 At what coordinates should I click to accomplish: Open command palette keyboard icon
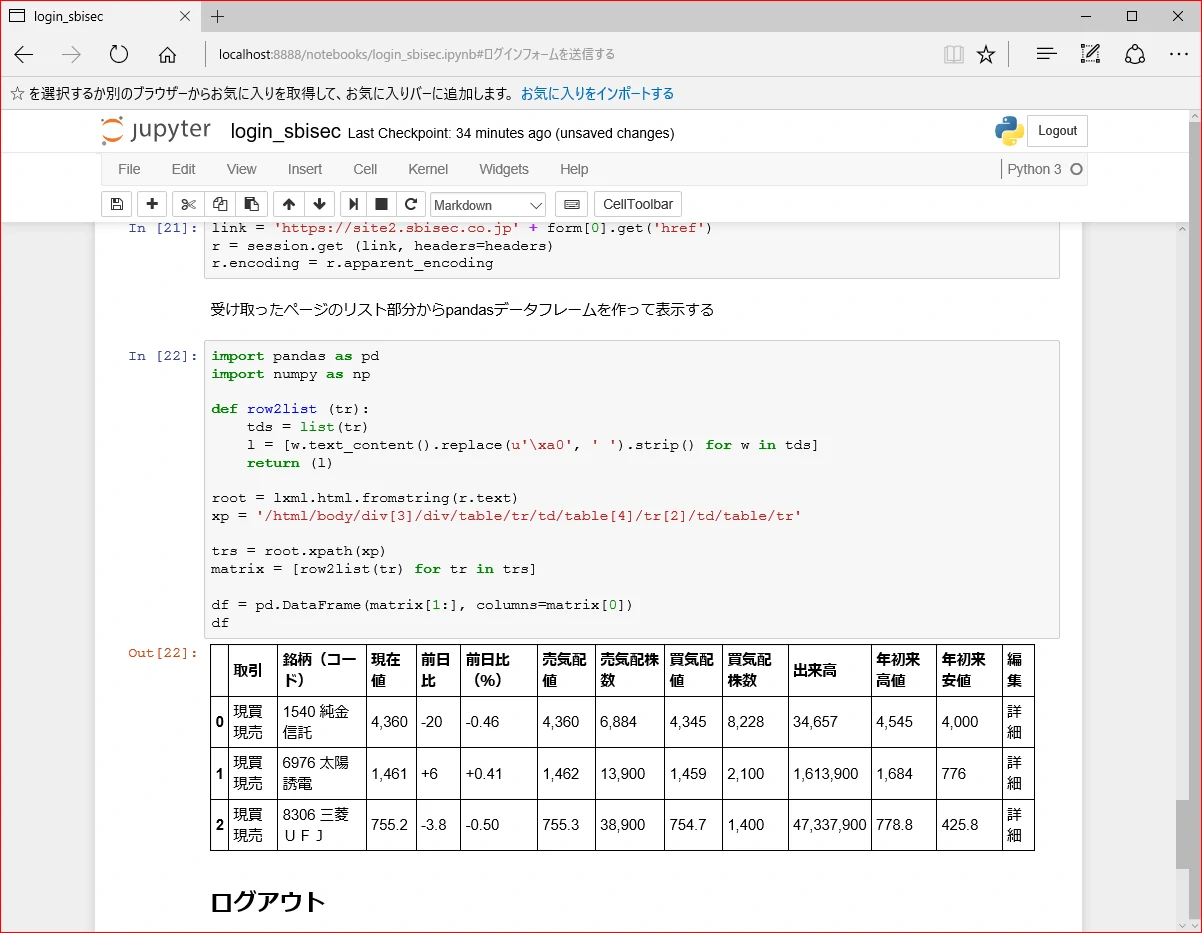(x=571, y=204)
